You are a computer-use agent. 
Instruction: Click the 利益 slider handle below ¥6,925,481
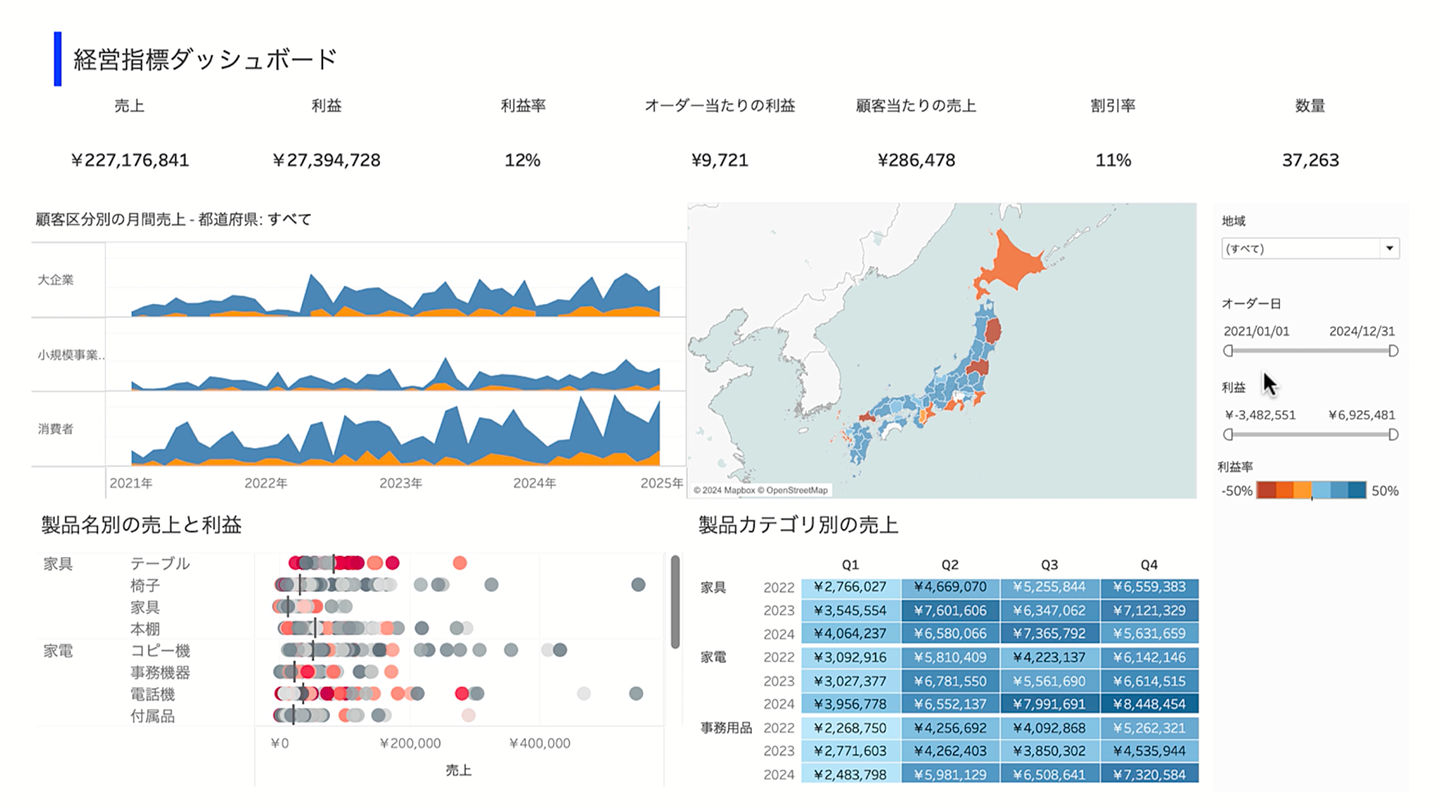1393,435
